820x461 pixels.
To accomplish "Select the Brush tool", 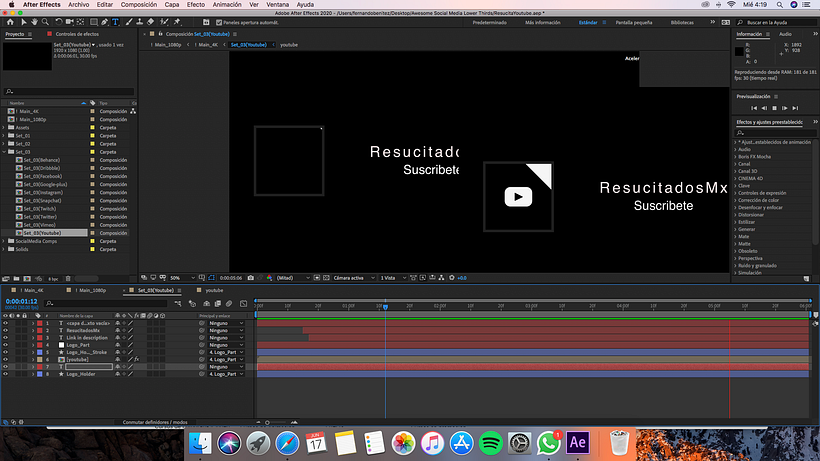I will (129, 22).
